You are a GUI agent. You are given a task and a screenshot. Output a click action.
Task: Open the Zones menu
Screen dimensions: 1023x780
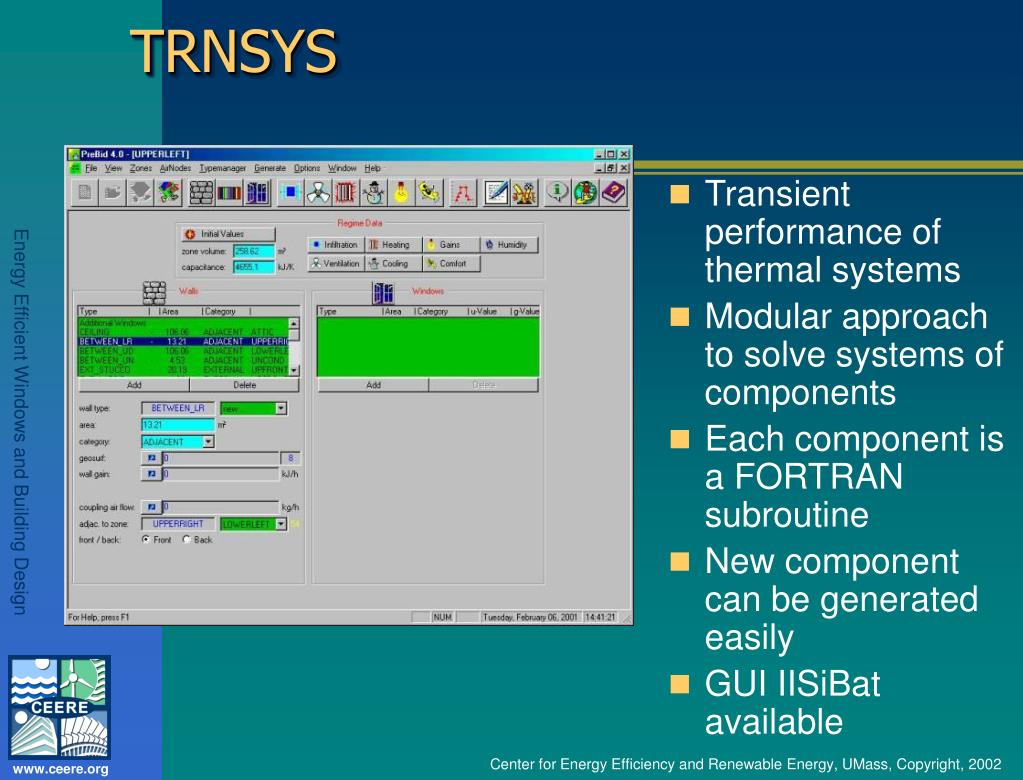pyautogui.click(x=140, y=168)
